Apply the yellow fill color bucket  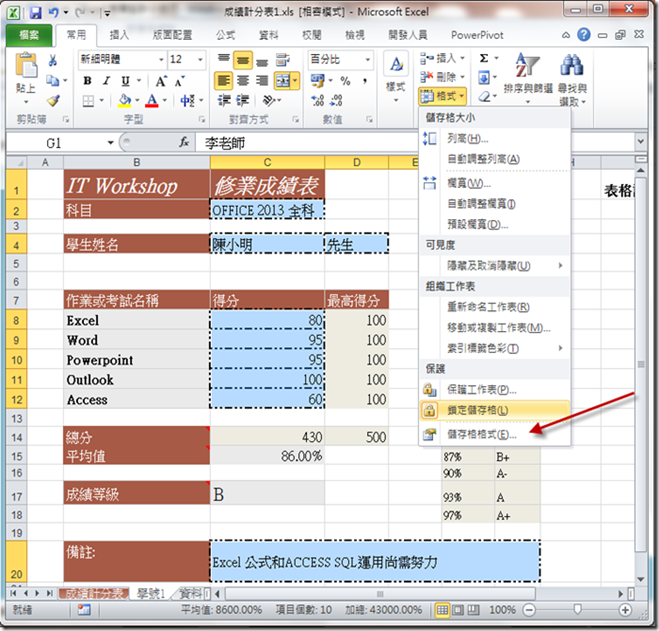pos(125,101)
